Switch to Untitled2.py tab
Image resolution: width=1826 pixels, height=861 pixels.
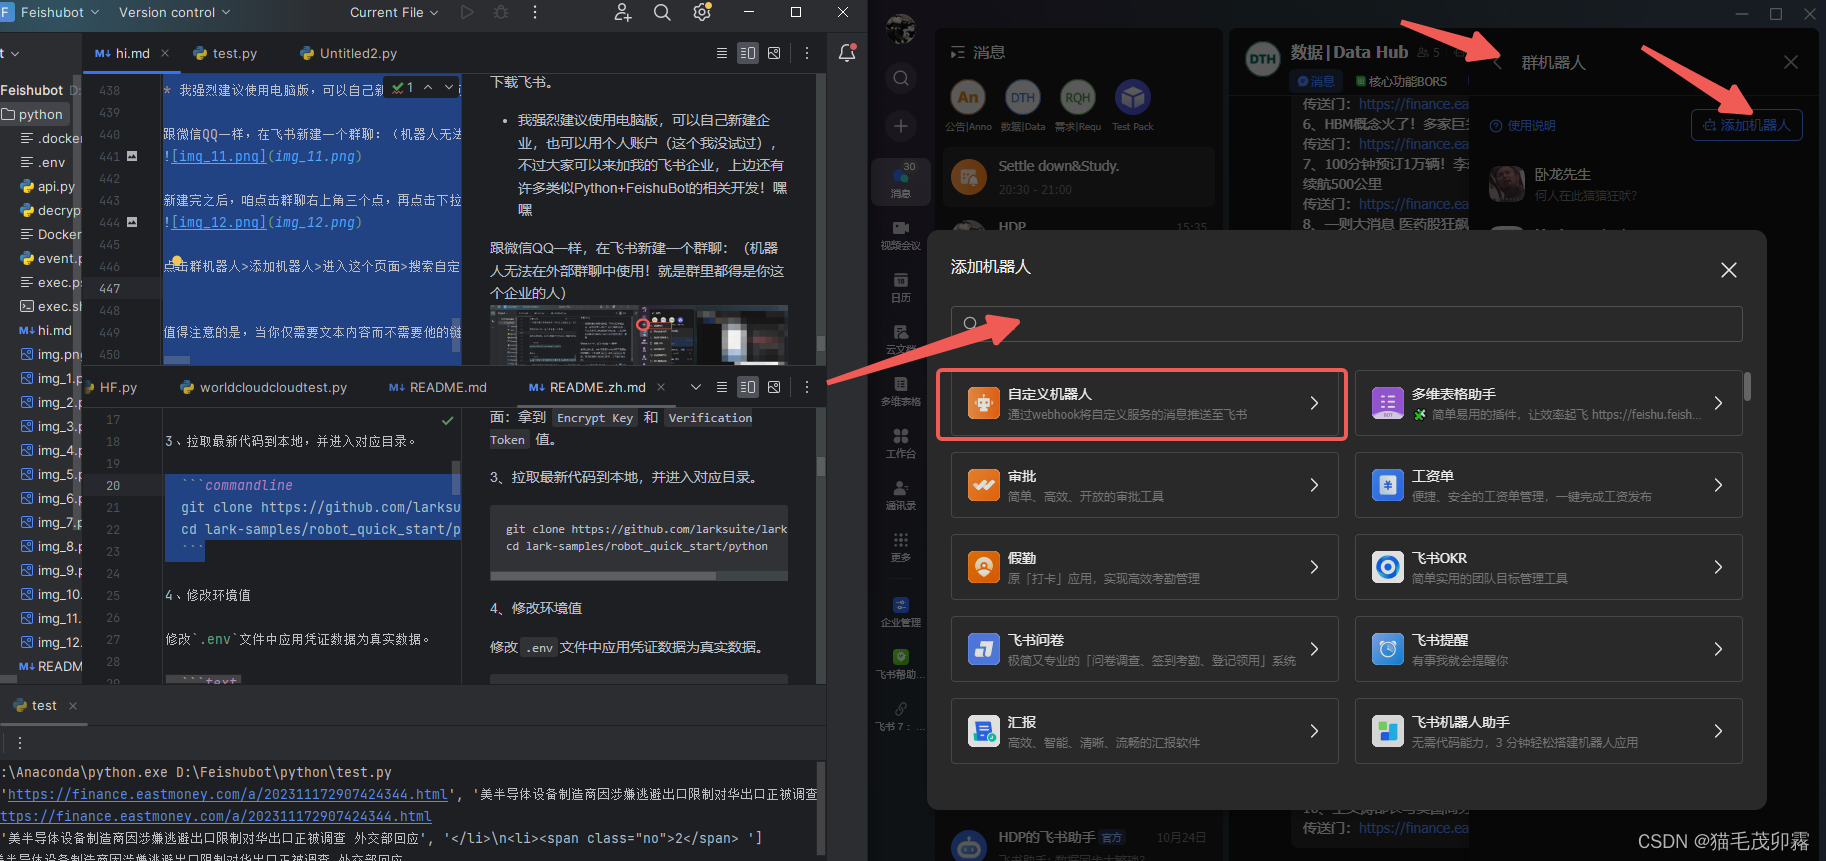click(349, 53)
